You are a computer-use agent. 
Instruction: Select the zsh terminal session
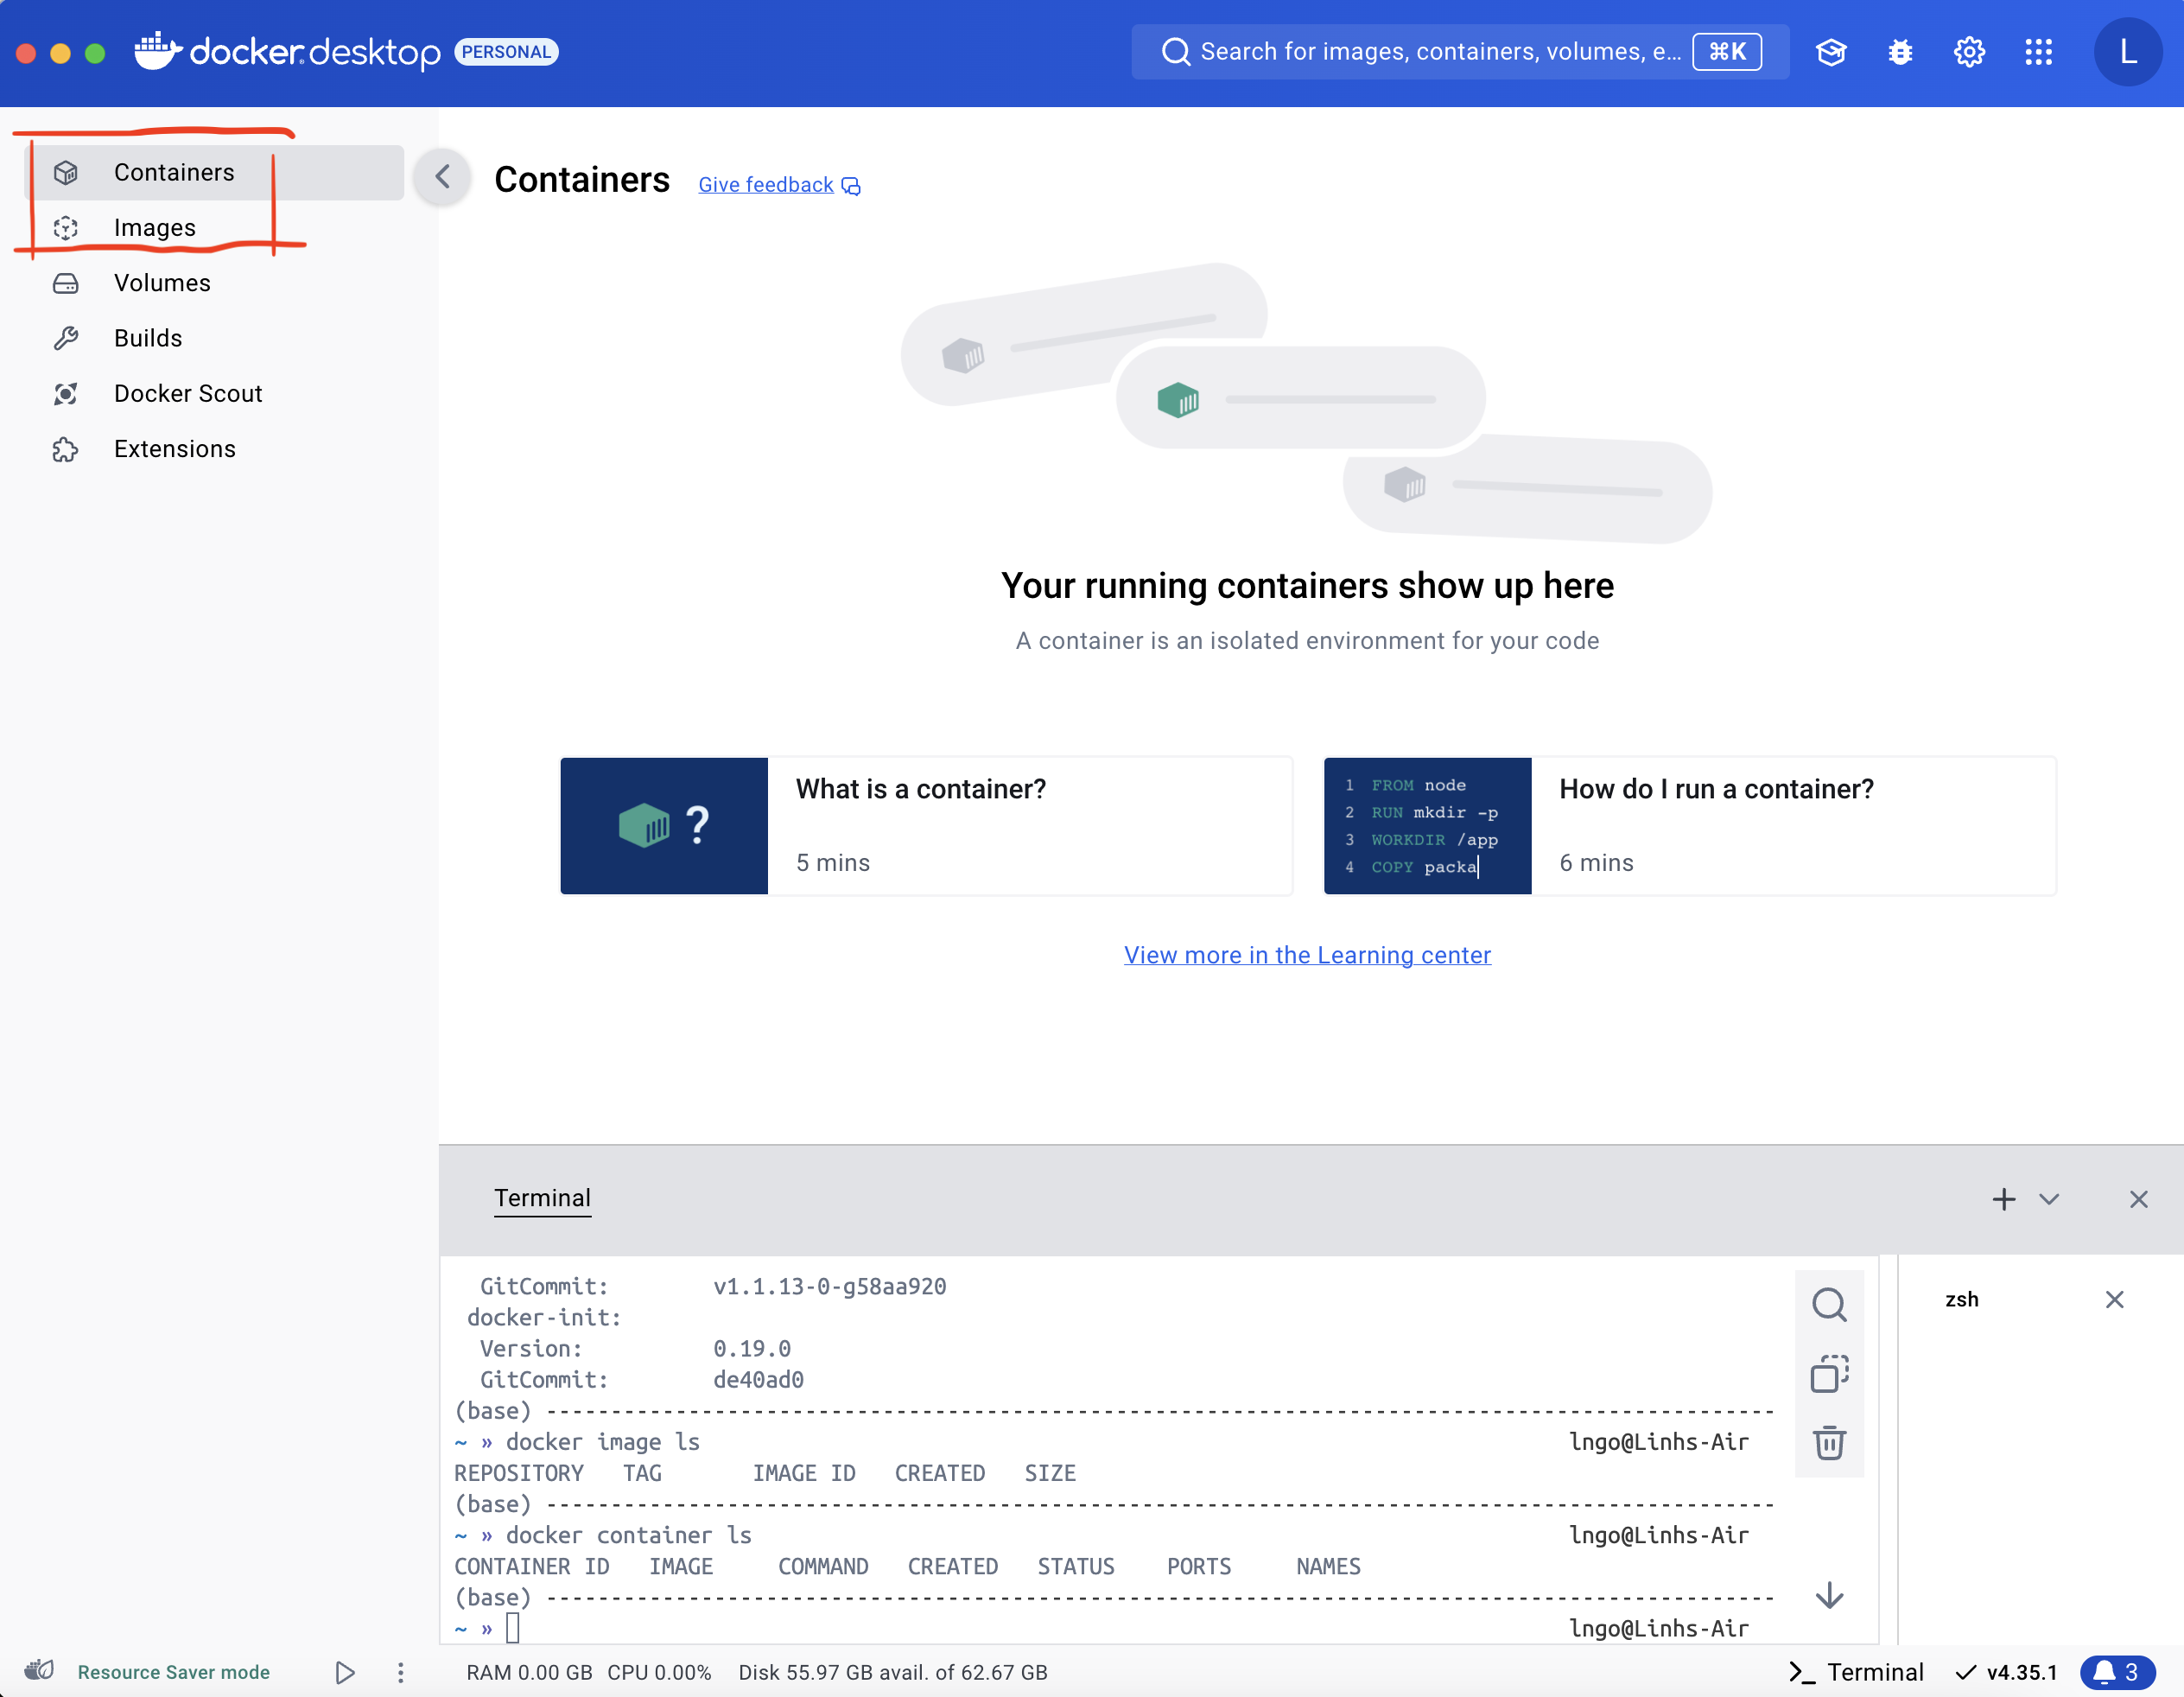1962,1299
